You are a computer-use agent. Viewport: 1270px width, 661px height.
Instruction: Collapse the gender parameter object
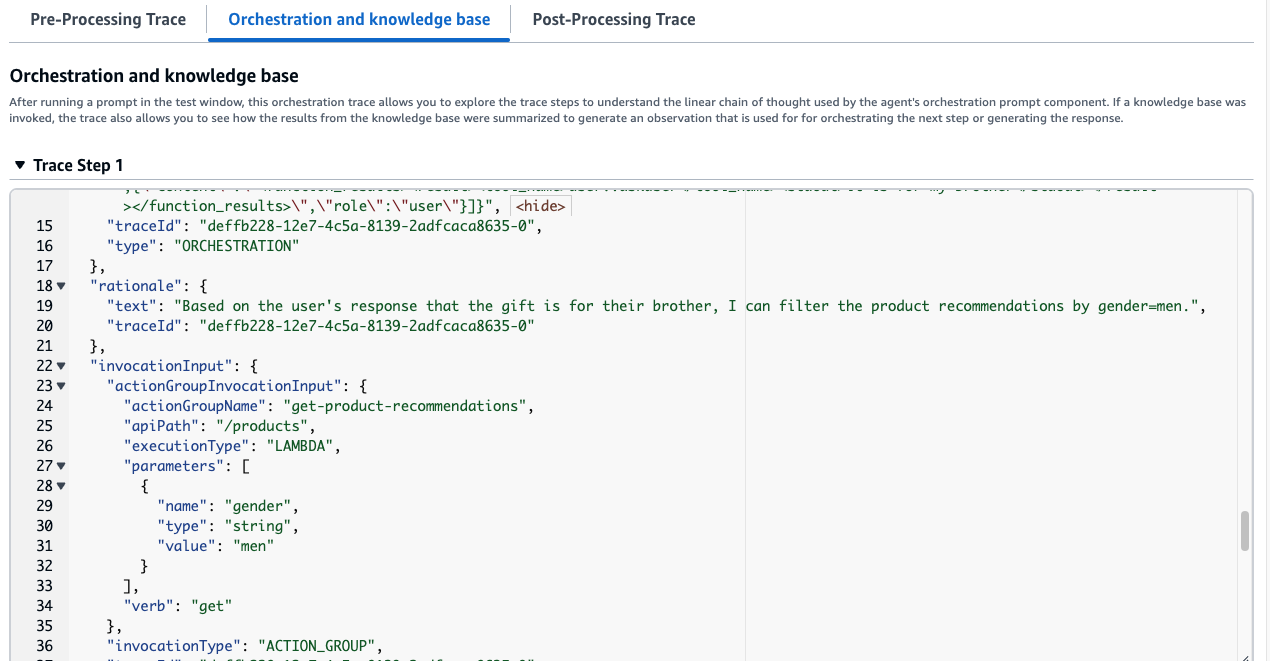click(x=62, y=485)
